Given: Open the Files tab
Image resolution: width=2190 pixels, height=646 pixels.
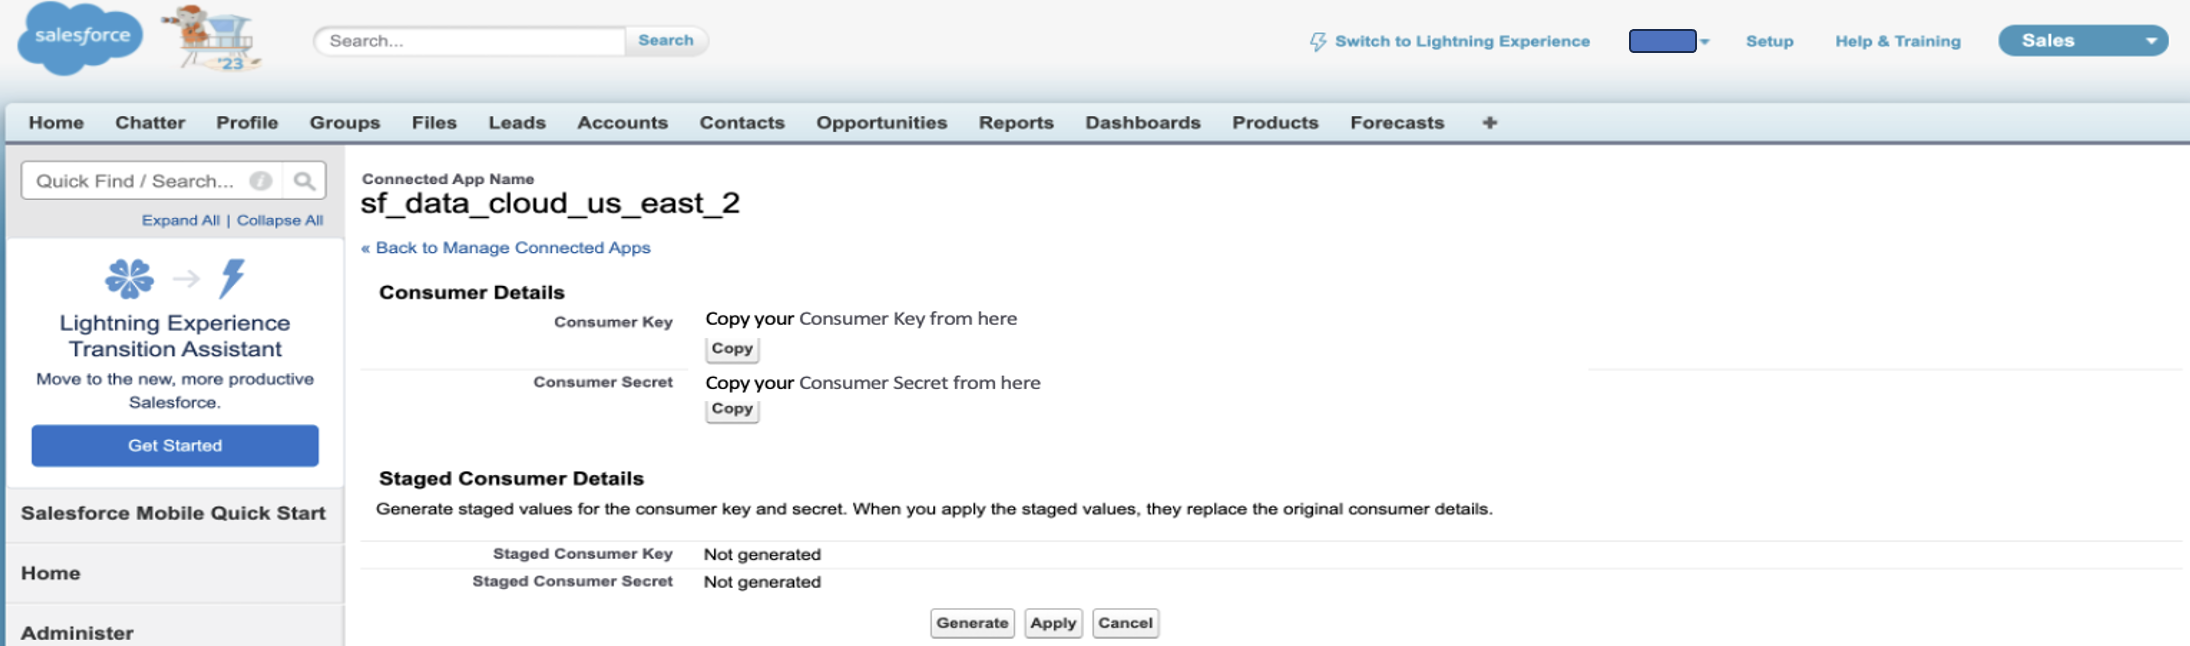Looking at the screenshot, I should pyautogui.click(x=434, y=123).
